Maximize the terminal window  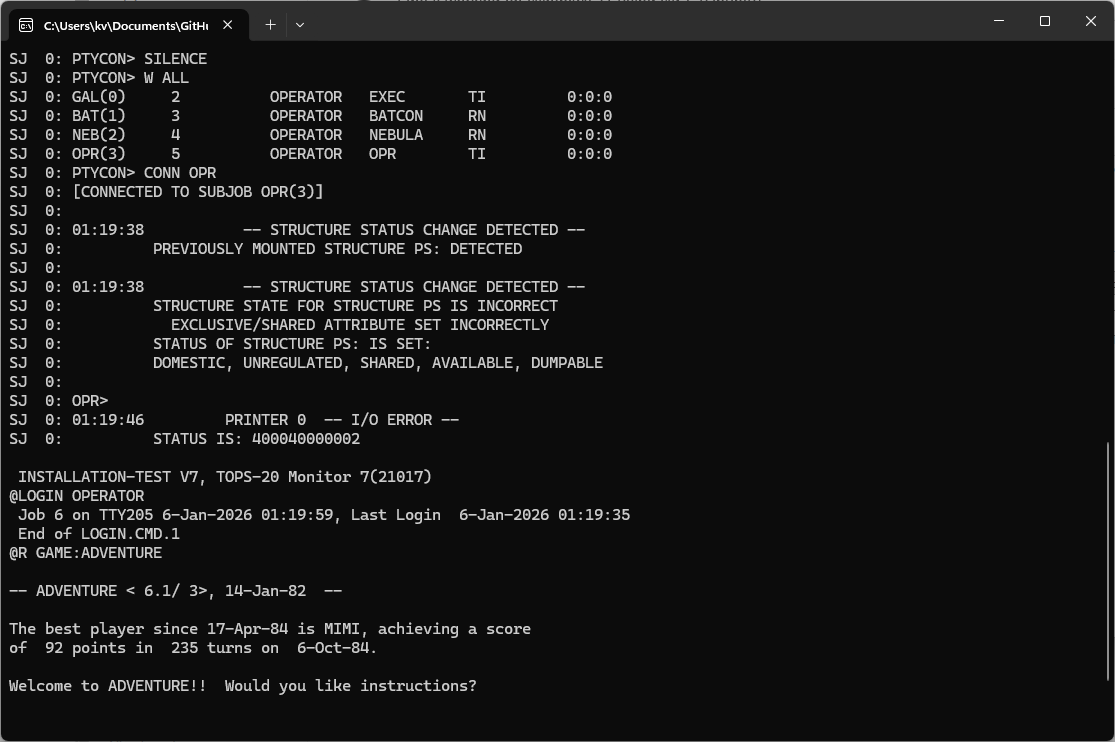tap(1045, 21)
